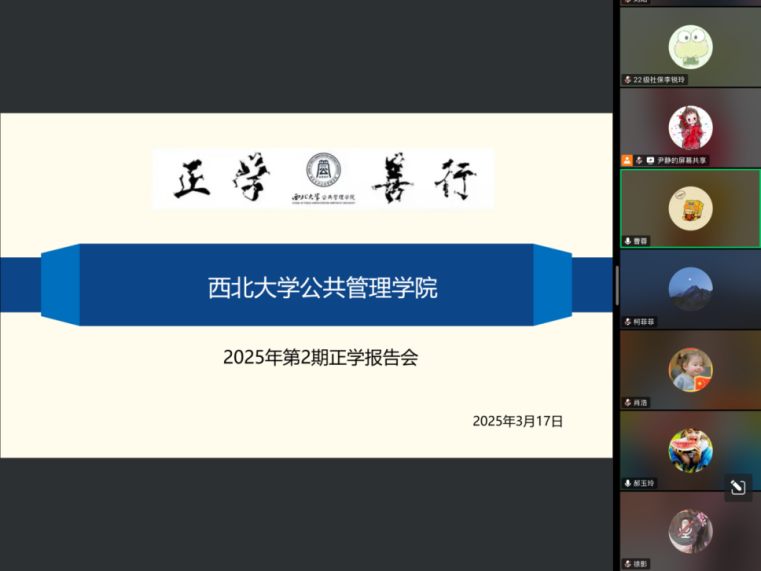This screenshot has height=571, width=761.
Task: Click the cartoon avatar of 曹蓉
Action: coord(690,208)
